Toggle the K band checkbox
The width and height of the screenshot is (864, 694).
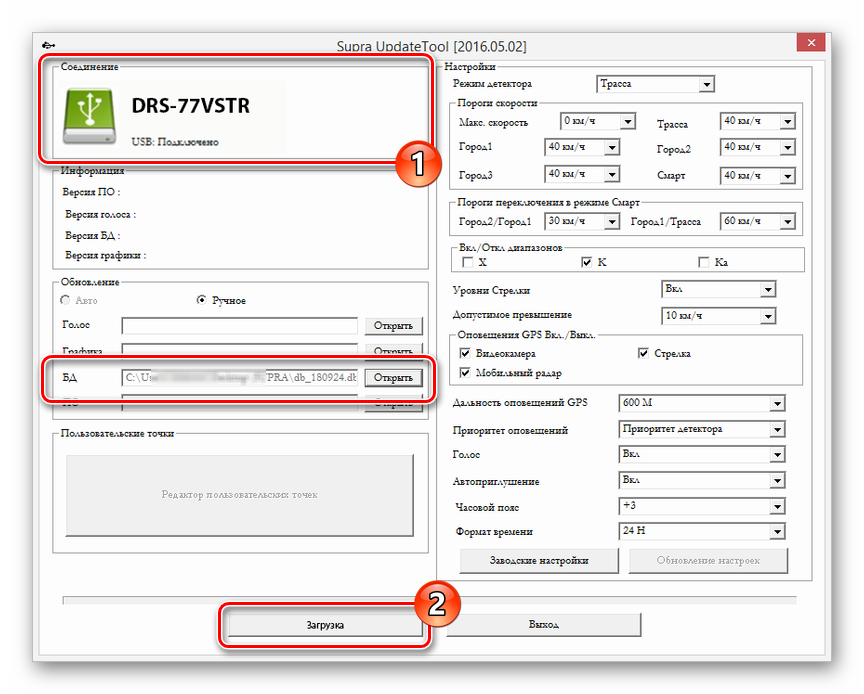587,262
